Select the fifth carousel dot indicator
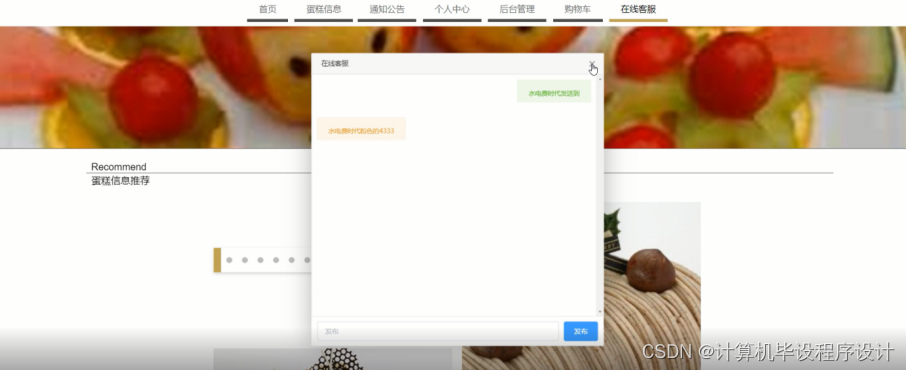Screen dimensions: 910x371 [x=292, y=260]
